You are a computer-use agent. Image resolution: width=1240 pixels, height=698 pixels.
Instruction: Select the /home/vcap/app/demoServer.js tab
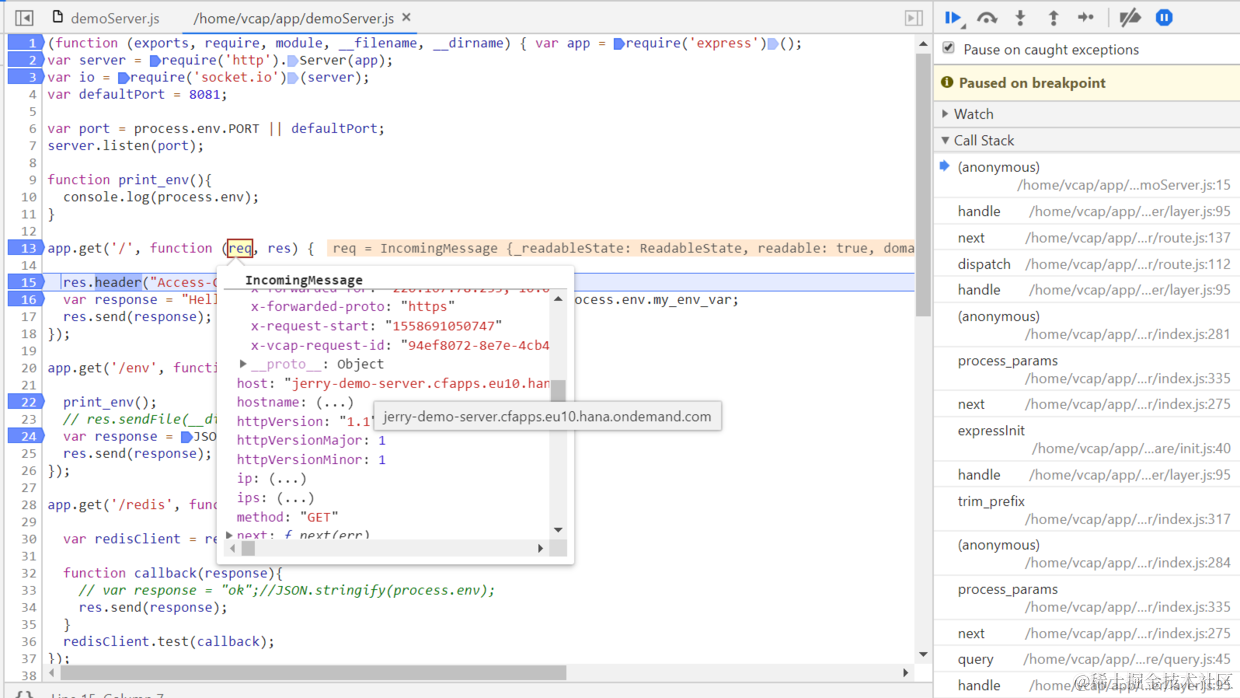tap(292, 18)
